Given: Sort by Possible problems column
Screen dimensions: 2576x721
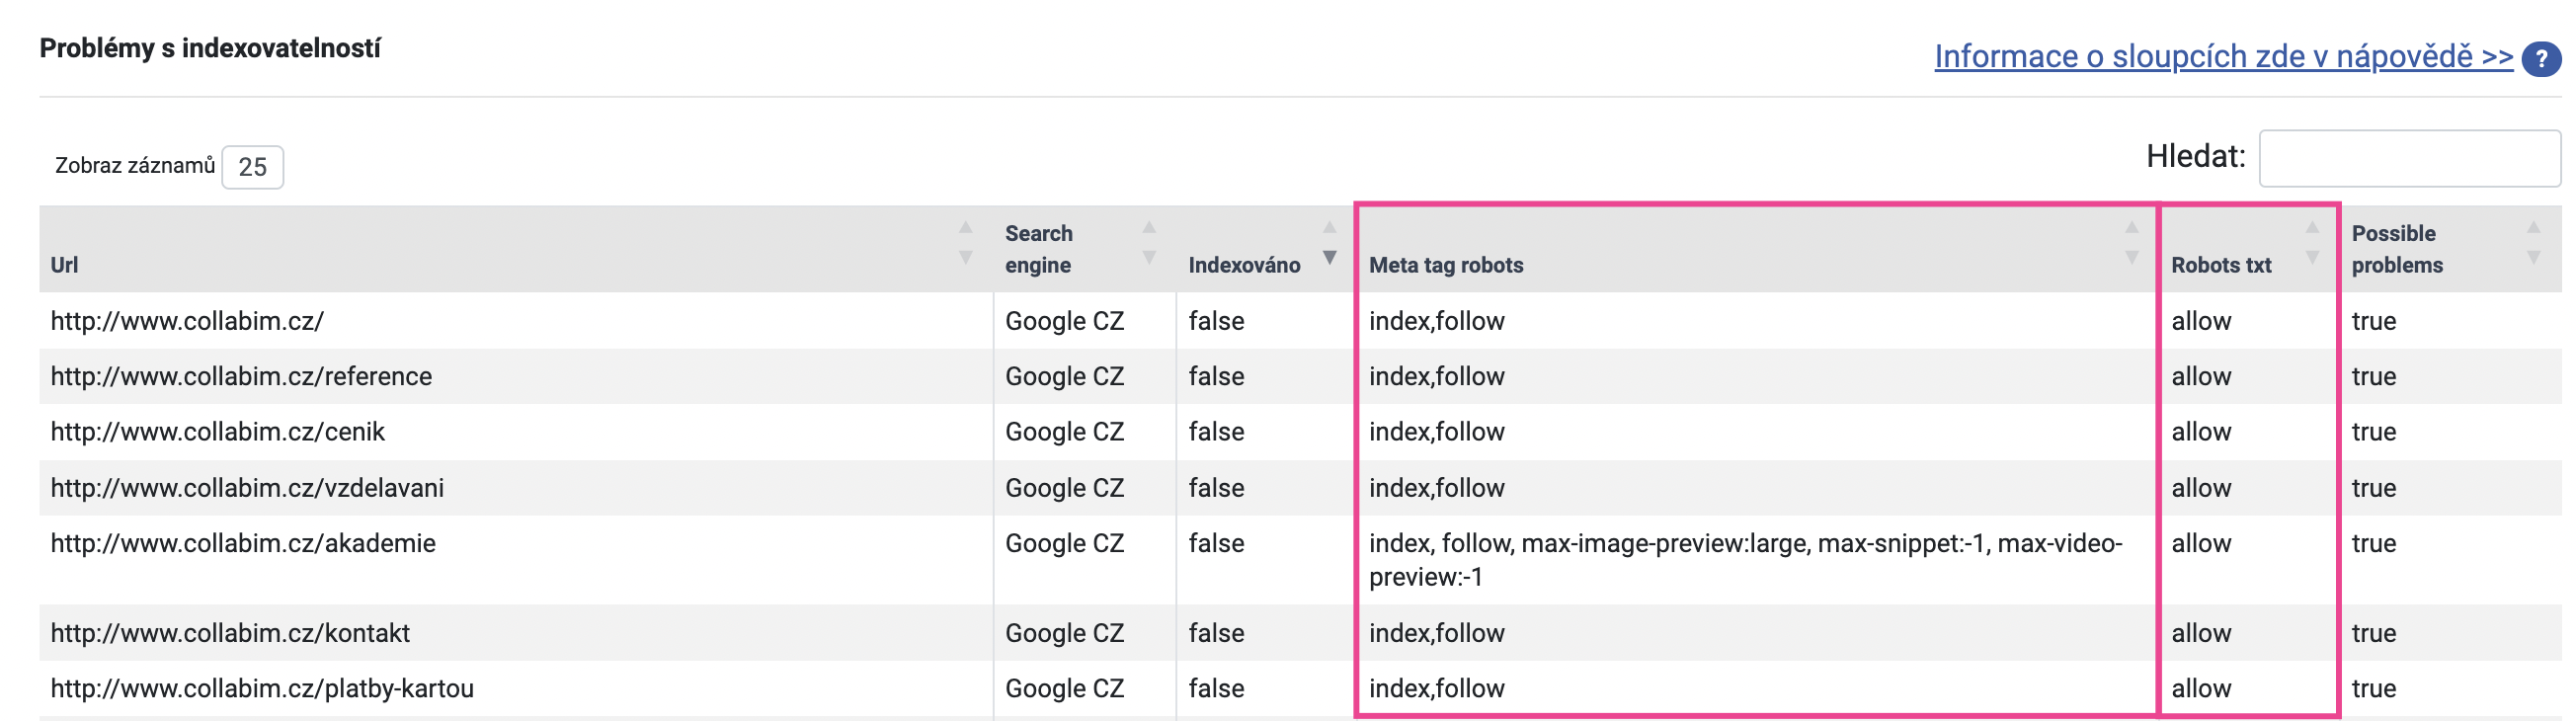Looking at the screenshot, I should (x=2533, y=243).
